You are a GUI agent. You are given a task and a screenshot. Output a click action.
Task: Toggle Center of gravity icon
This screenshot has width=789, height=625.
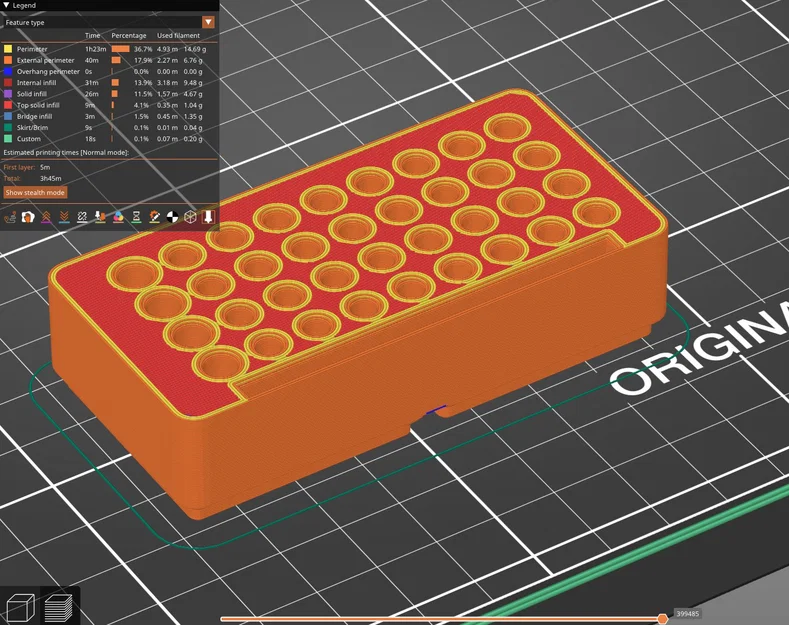pyautogui.click(x=172, y=217)
